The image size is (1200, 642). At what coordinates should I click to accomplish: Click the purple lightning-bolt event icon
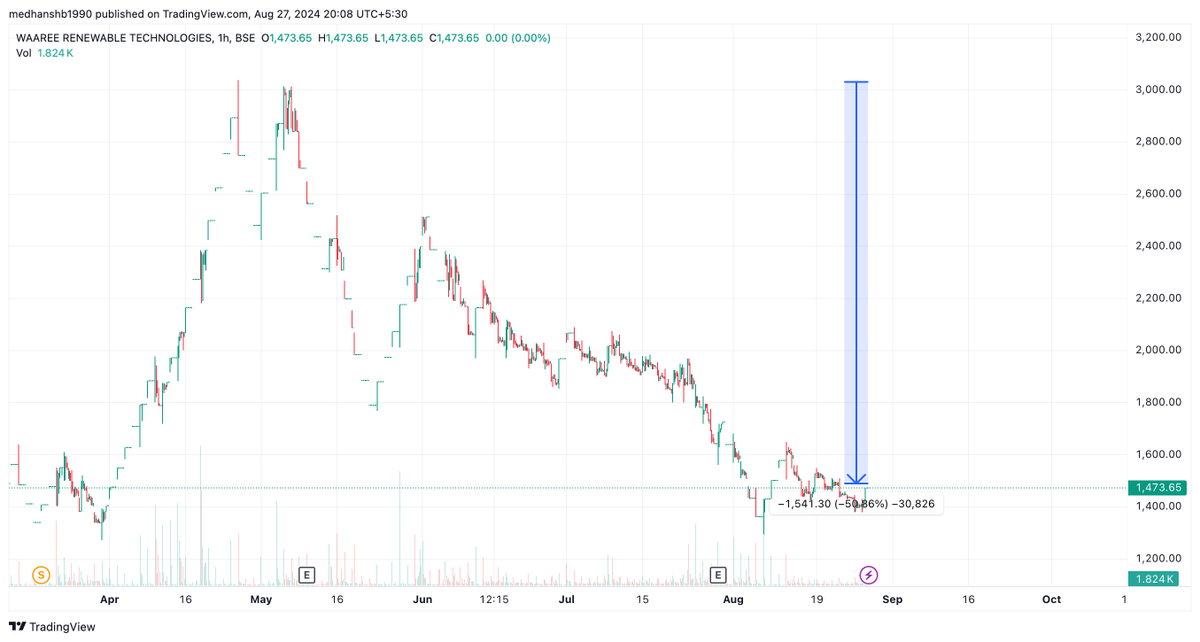point(869,574)
